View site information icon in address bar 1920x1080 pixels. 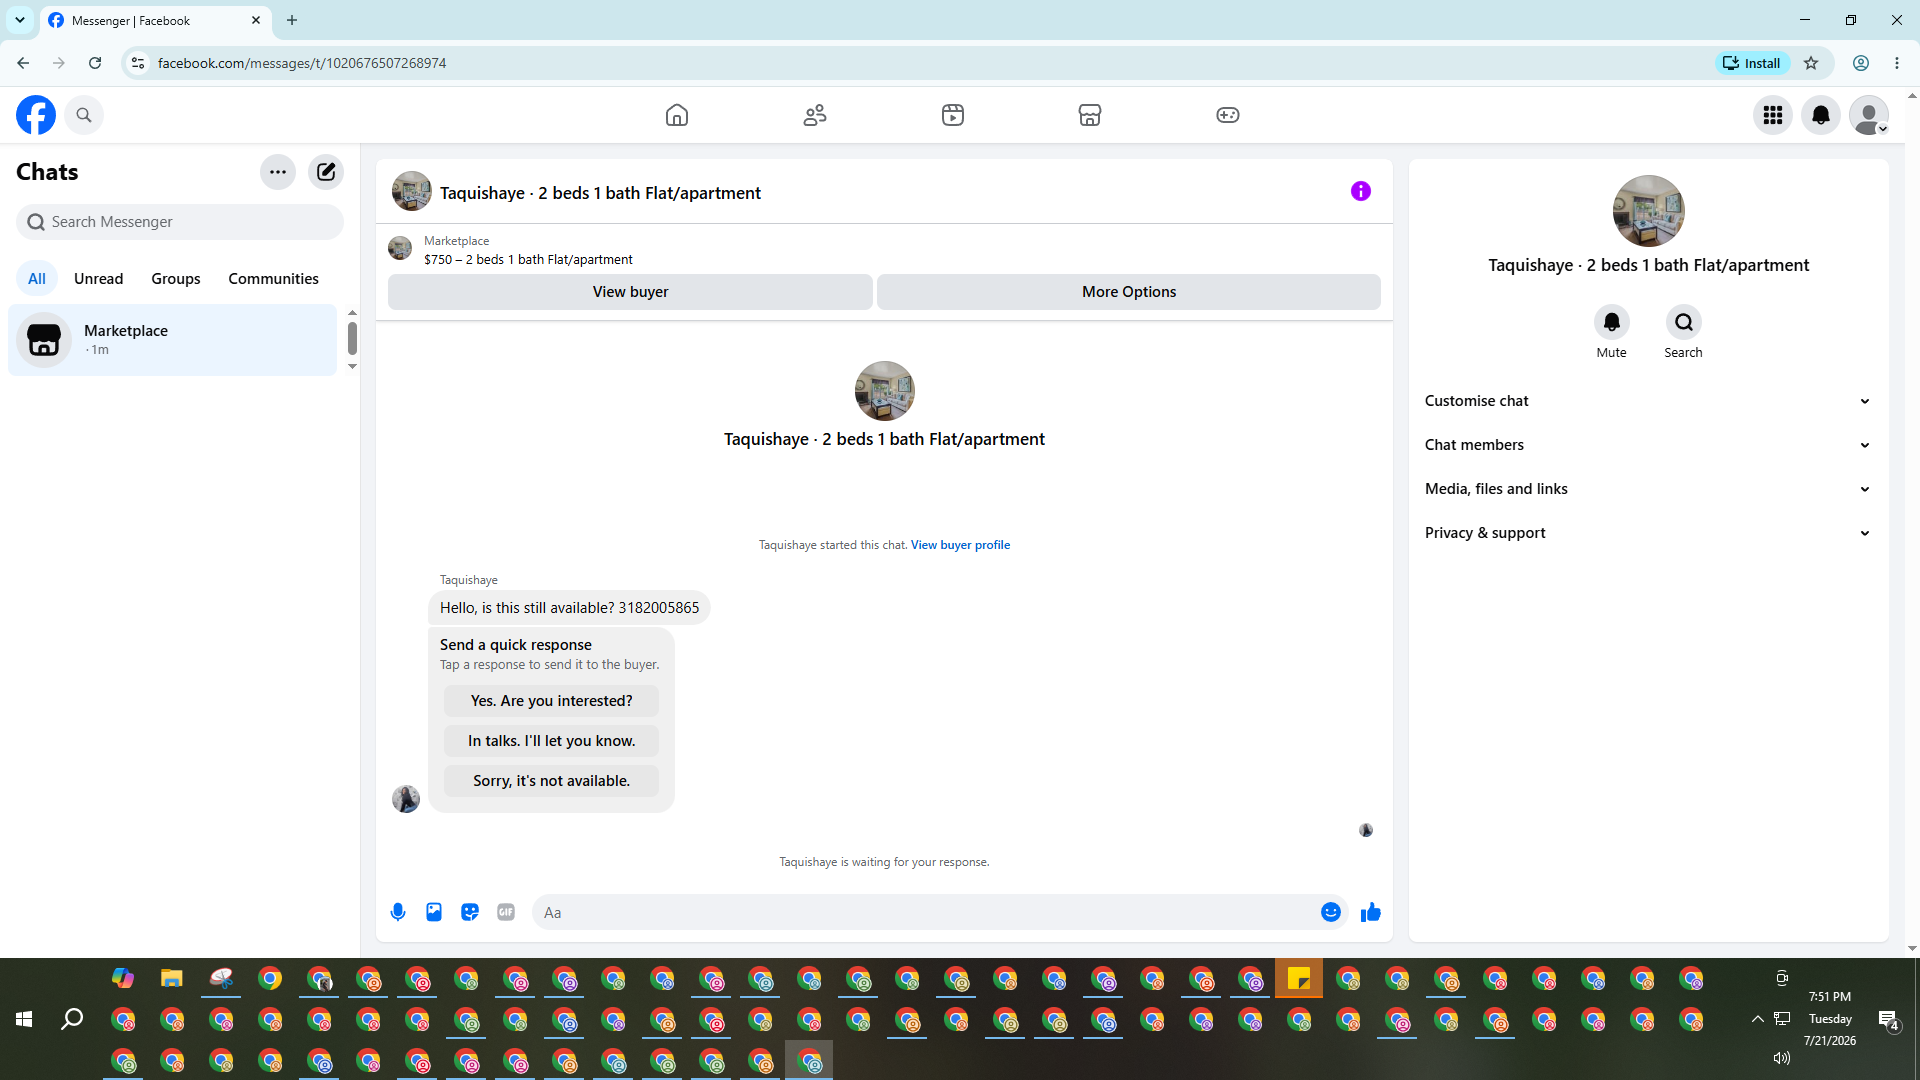(x=138, y=63)
